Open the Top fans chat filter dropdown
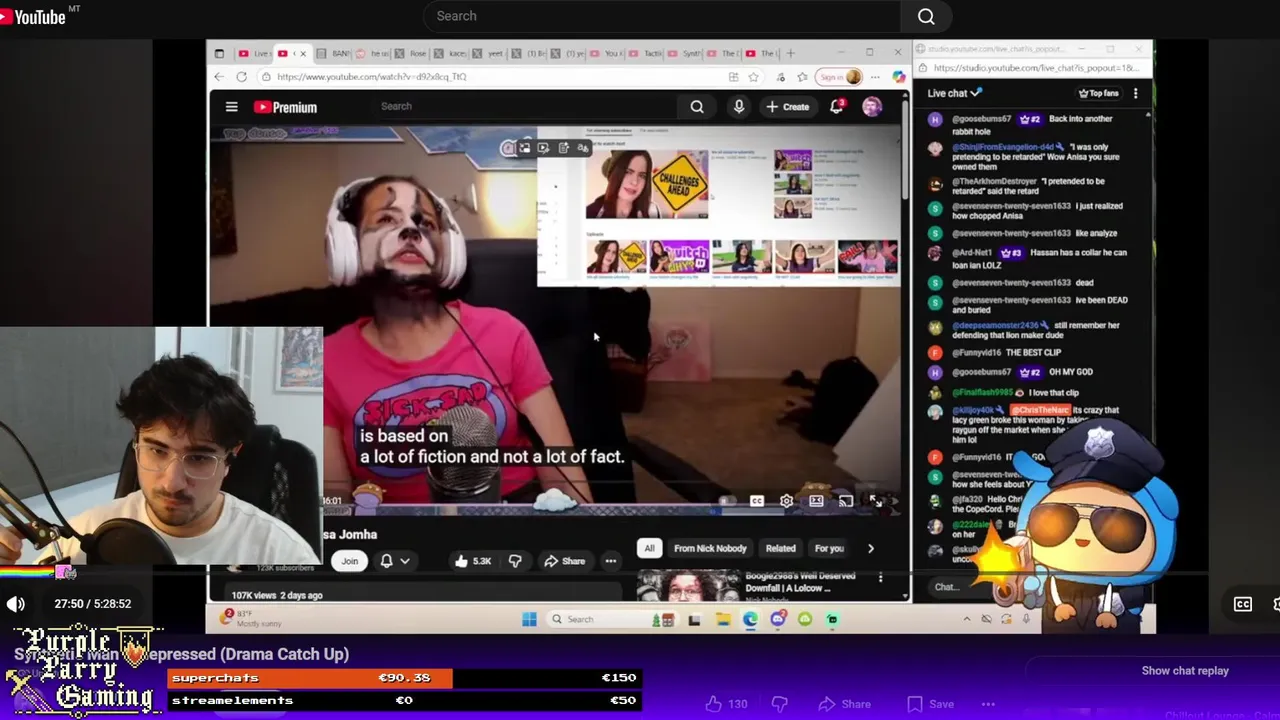 coord(1098,93)
